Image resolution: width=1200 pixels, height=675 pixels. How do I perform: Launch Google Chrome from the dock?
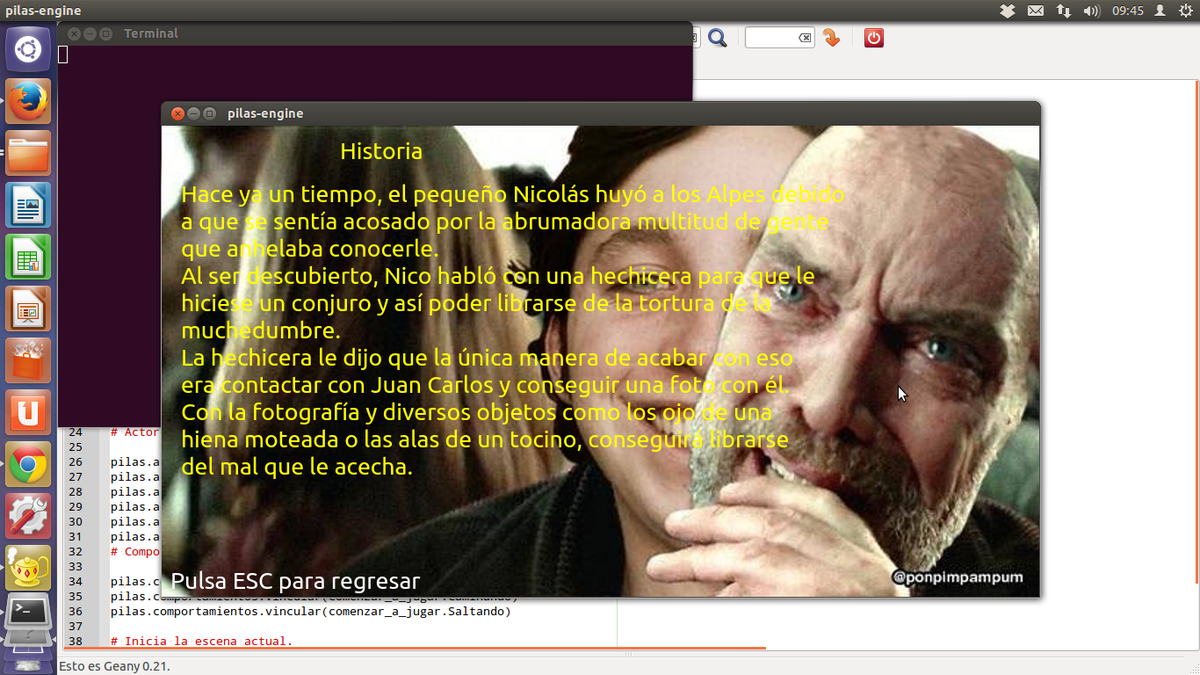pyautogui.click(x=28, y=465)
